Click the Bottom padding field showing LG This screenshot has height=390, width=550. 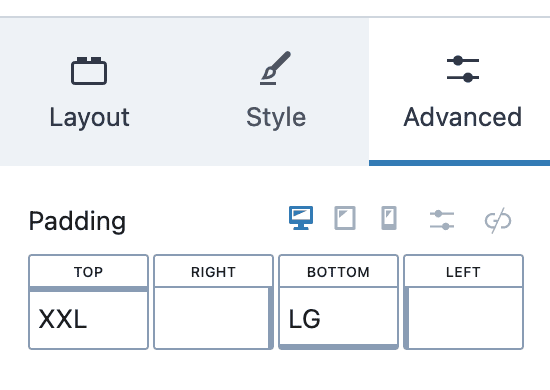(x=338, y=316)
